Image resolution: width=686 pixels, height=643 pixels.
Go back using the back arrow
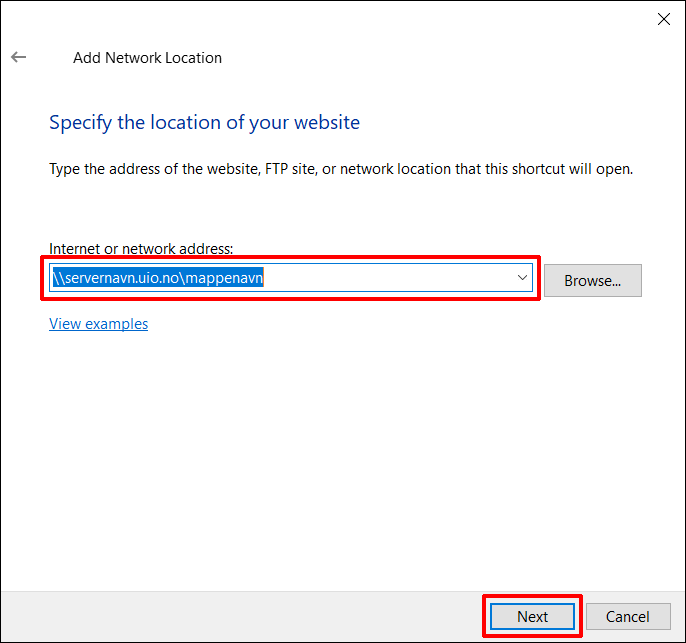pos(18,57)
